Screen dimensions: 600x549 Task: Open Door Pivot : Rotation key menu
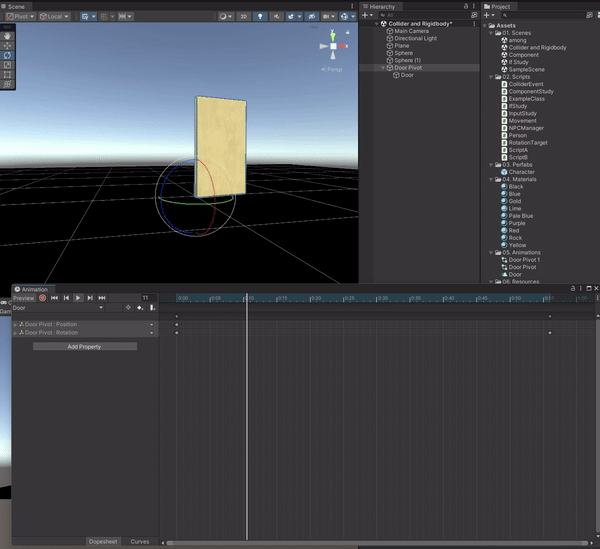152,333
